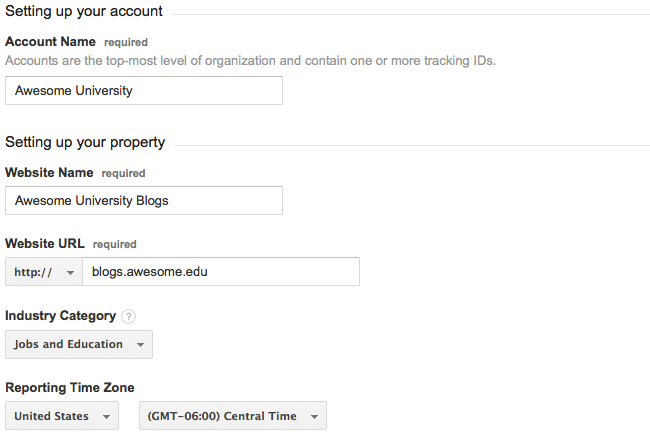650x436 pixels.
Task: Click the arrow beside United States
Action: [107, 417]
